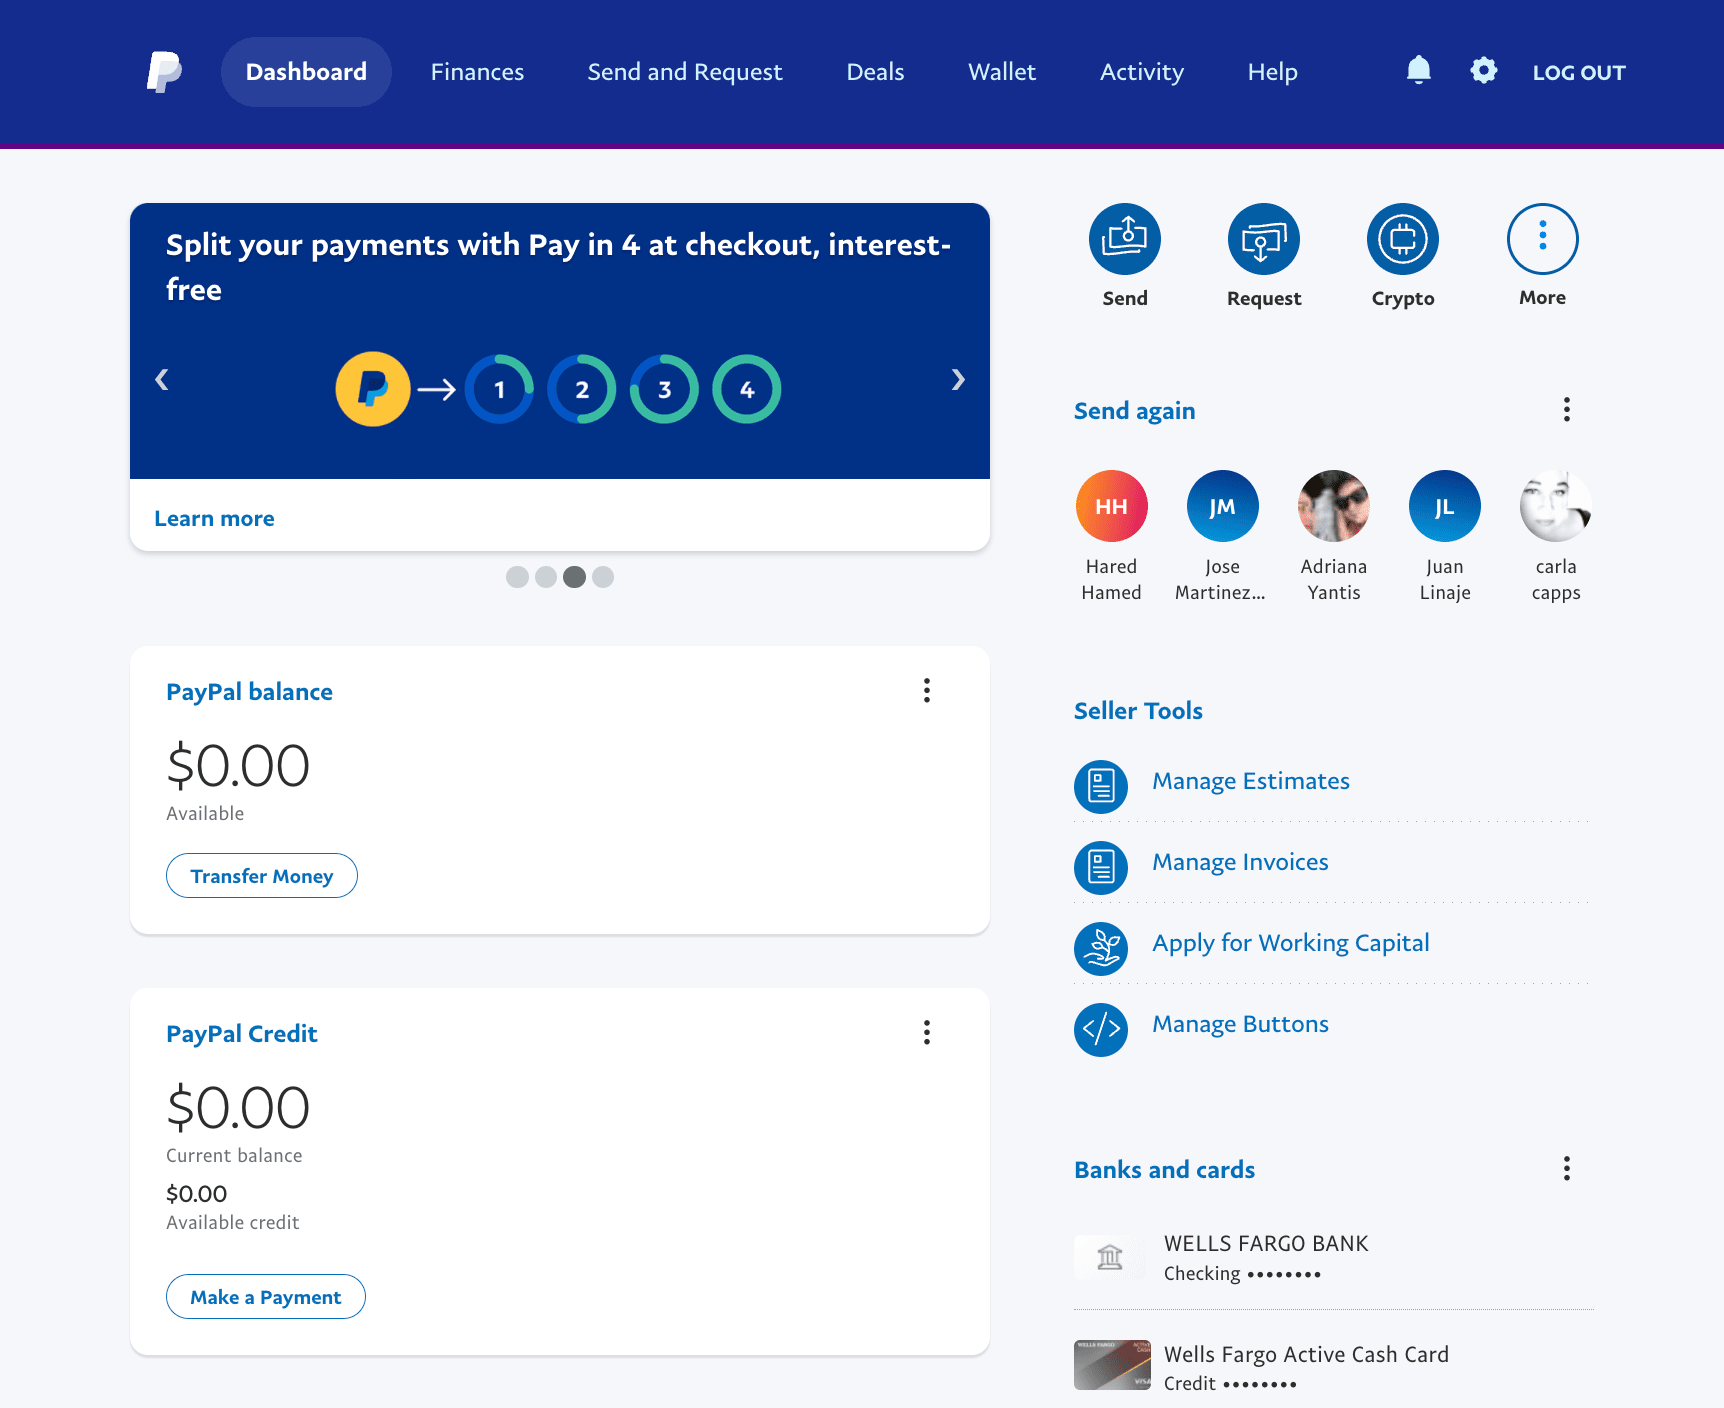Select the fourth carousel dot
Viewport: 1724px width, 1408px height.
(603, 577)
